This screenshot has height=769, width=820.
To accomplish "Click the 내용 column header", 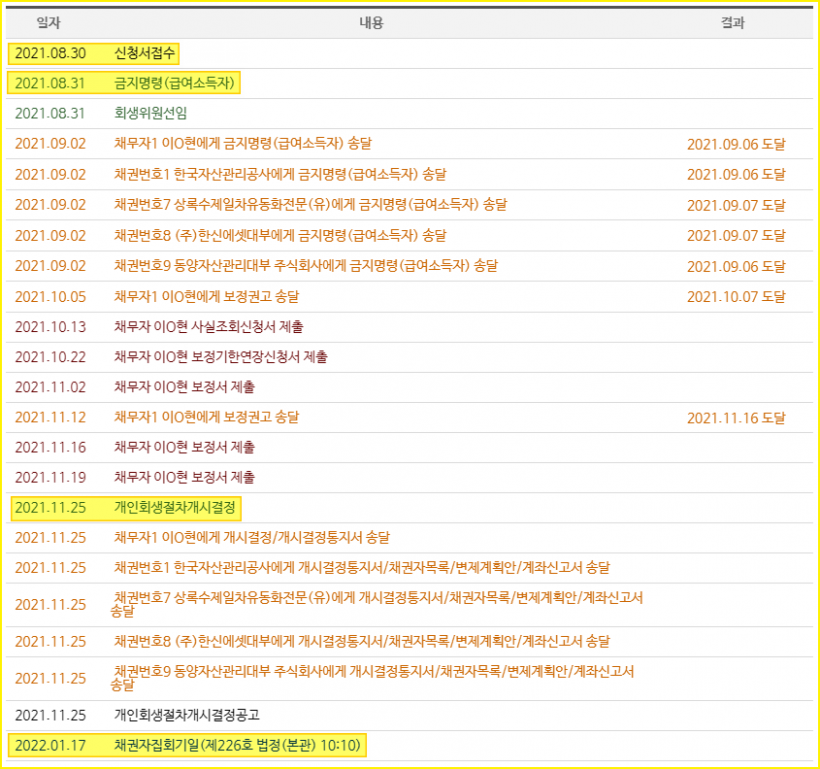I will coord(371,22).
